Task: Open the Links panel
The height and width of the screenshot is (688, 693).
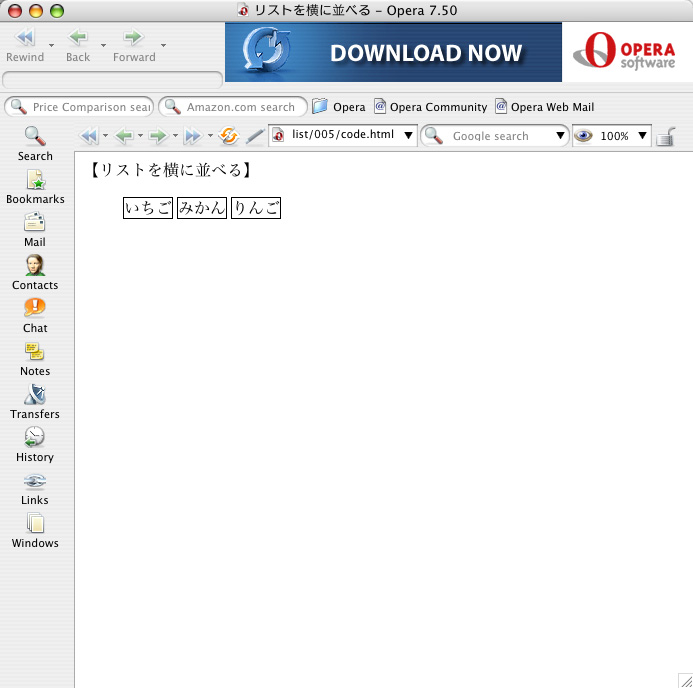Action: tap(35, 488)
